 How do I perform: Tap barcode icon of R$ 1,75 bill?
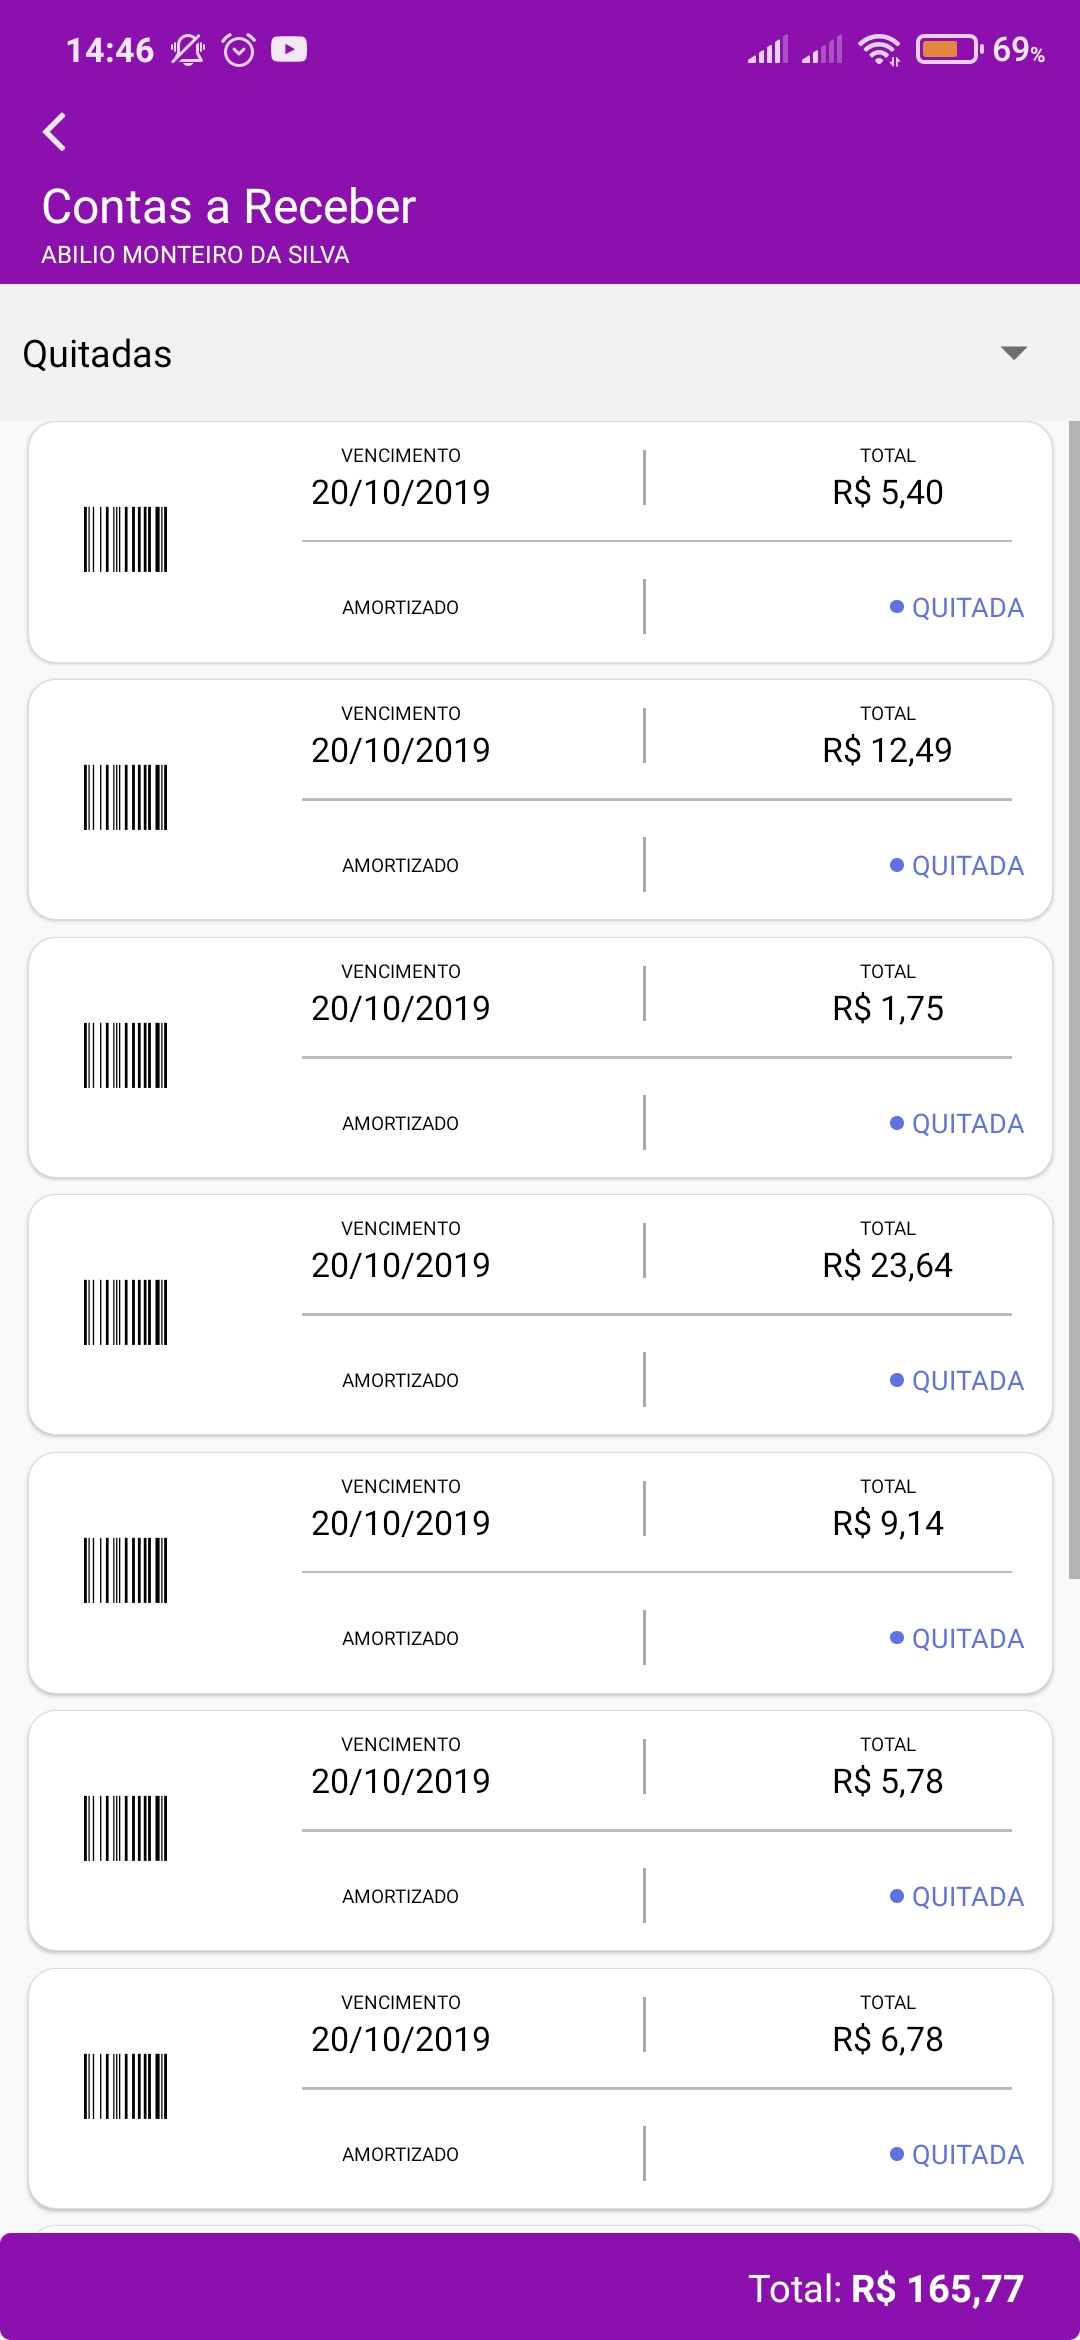(125, 1056)
